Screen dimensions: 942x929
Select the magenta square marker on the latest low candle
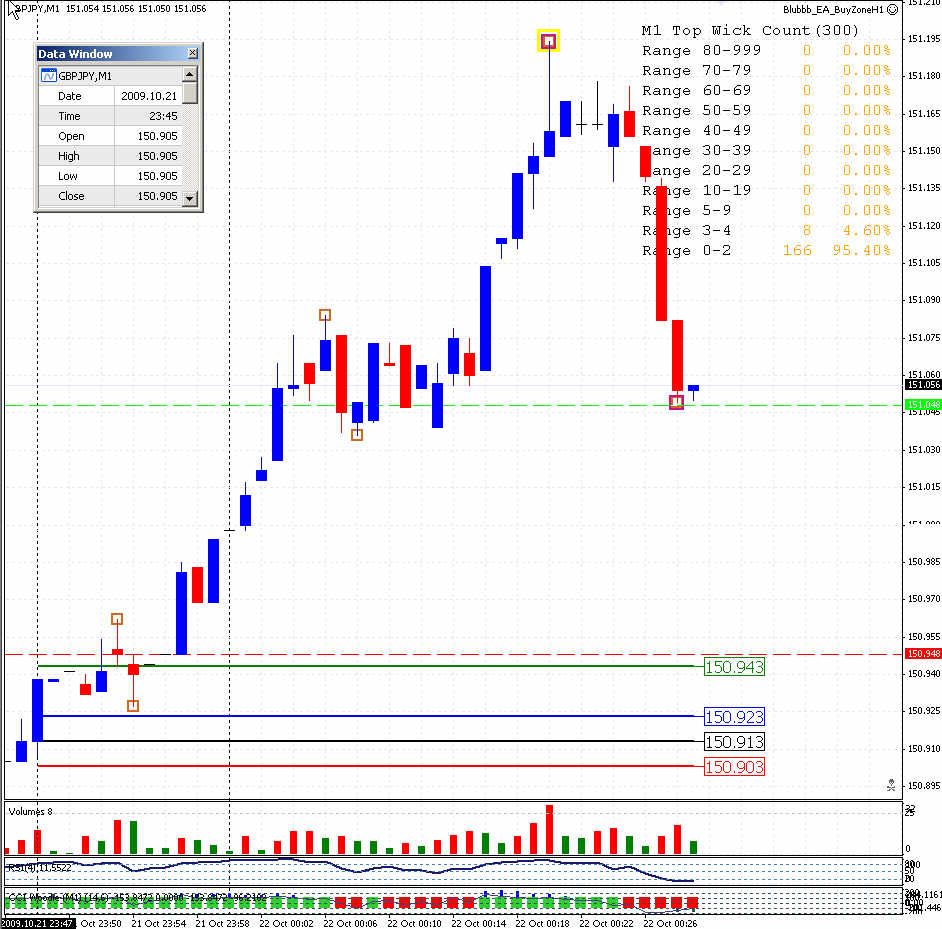point(676,401)
